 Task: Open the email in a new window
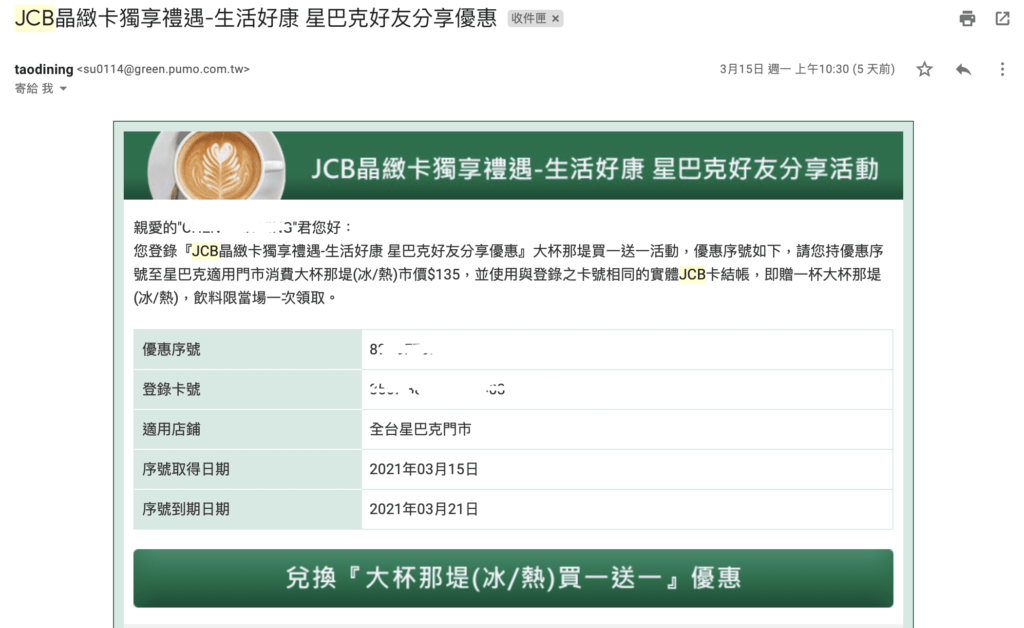click(1002, 19)
